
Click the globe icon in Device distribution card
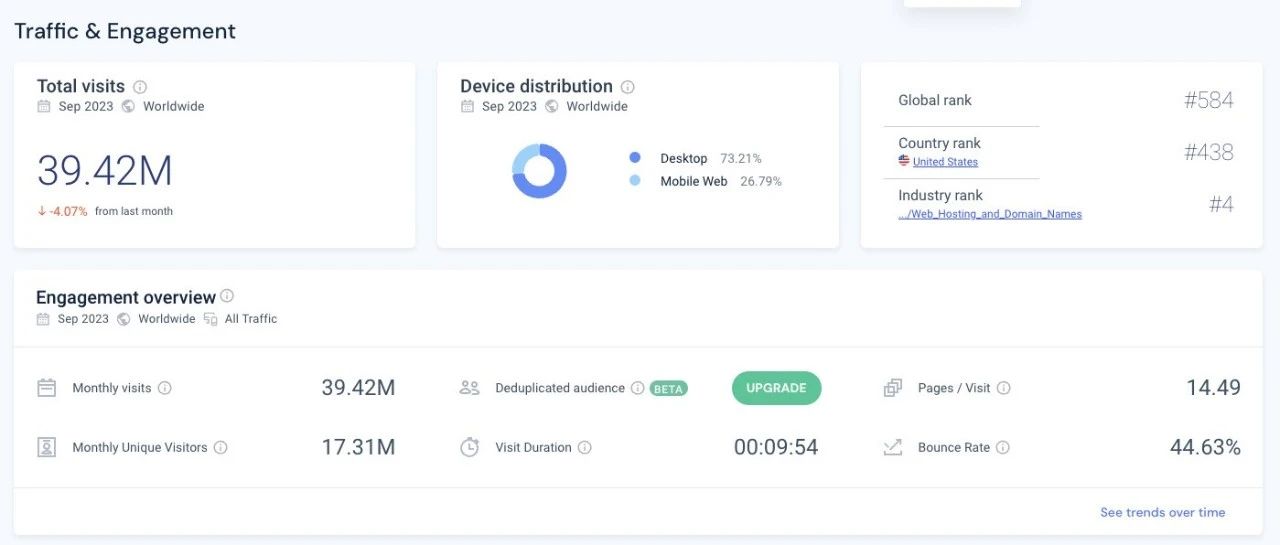[552, 106]
